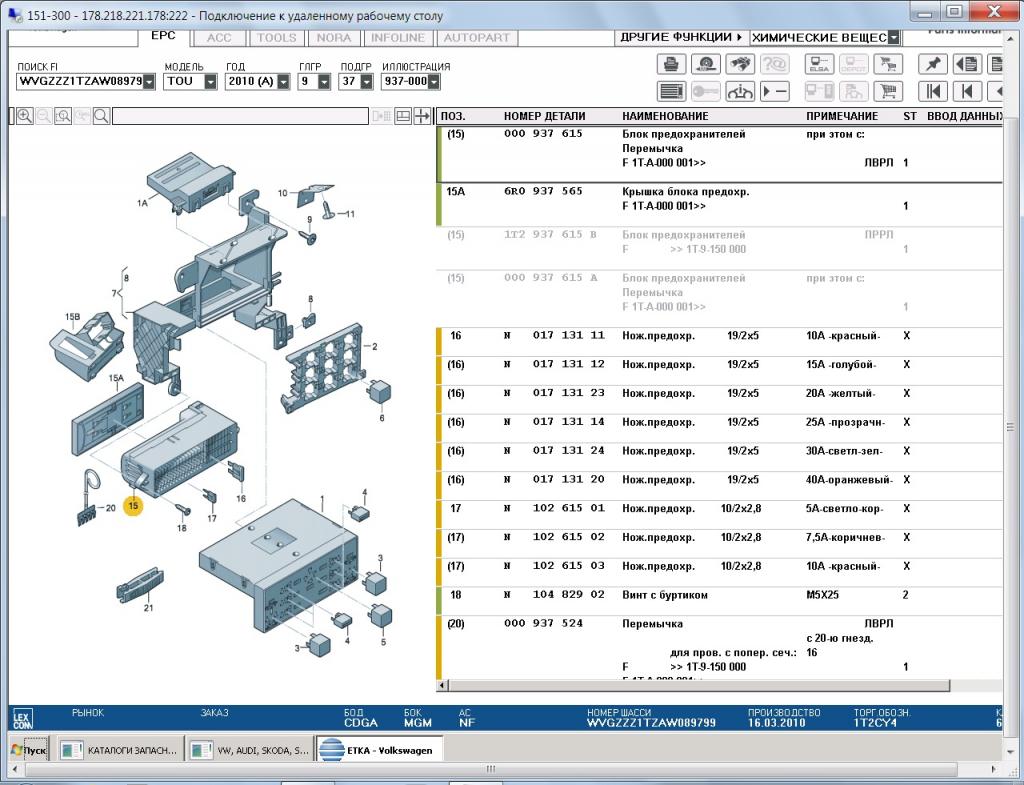
Task: Click the plain magnifier search icon
Action: 101,116
